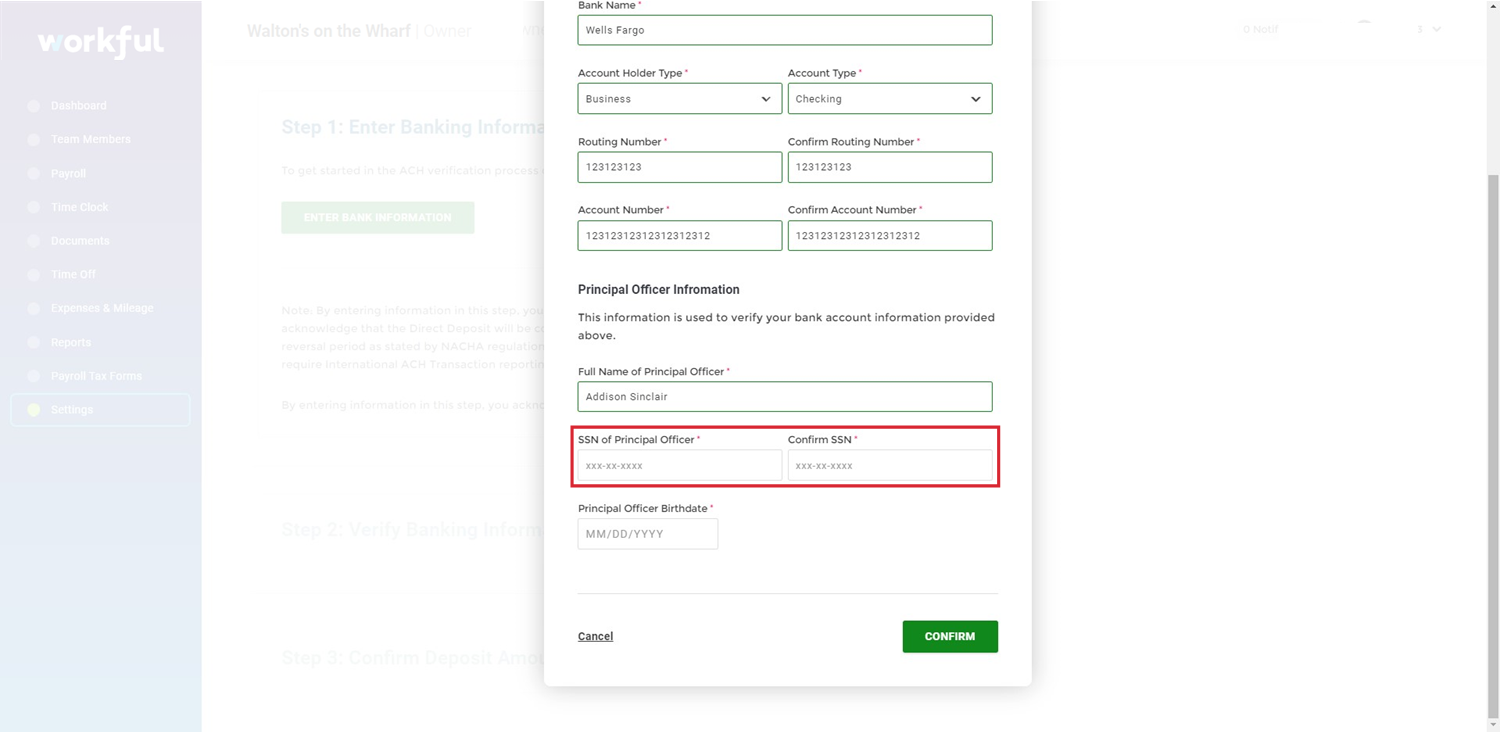Click the Cancel link
This screenshot has height=732, width=1500.
point(595,636)
